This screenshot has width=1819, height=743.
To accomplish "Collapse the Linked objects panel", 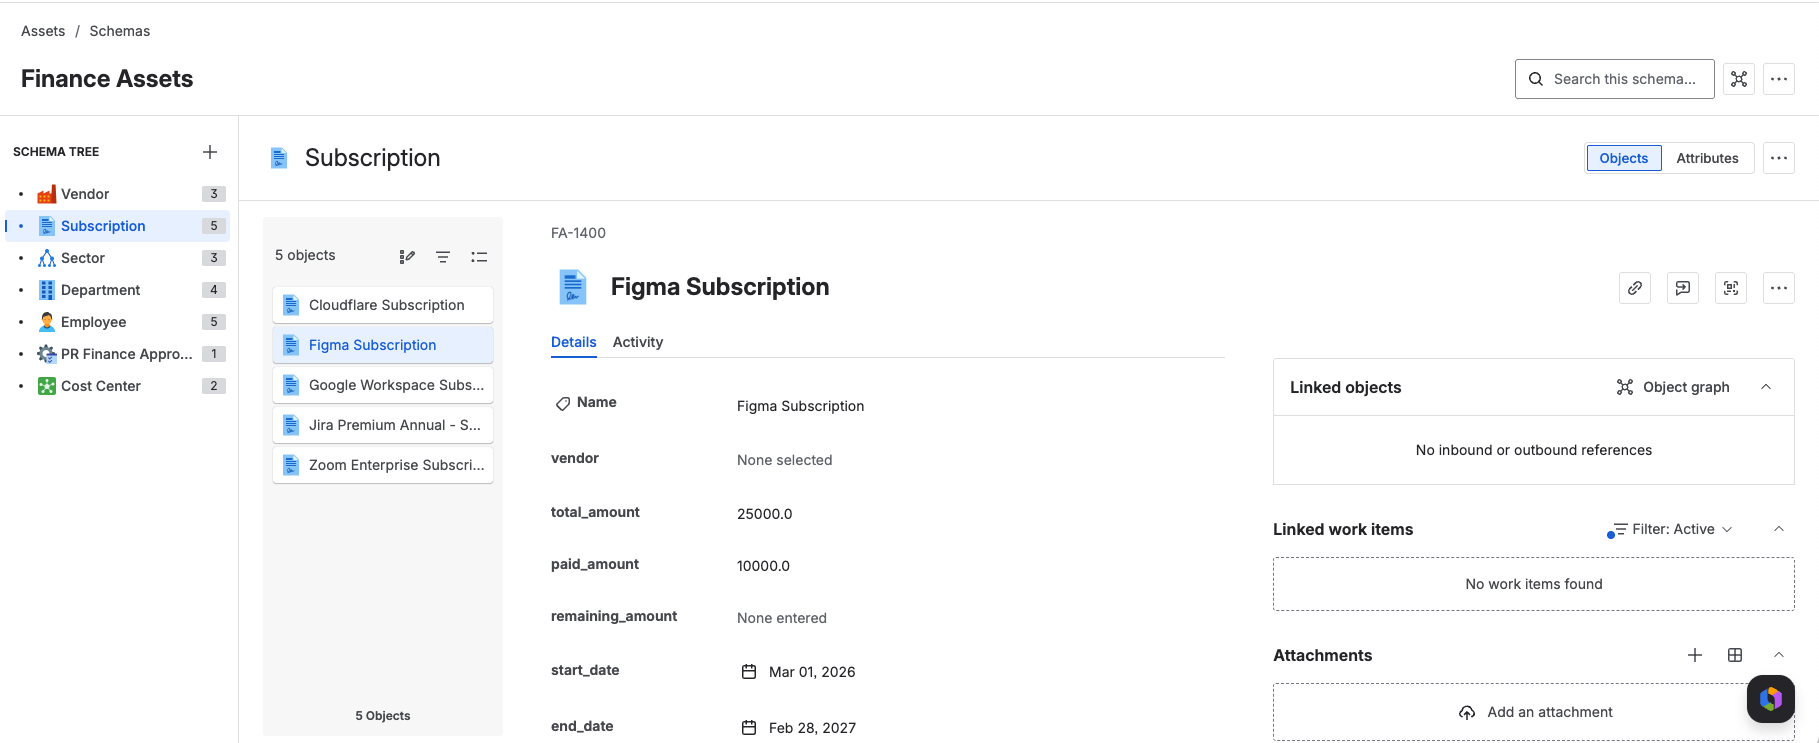I will tap(1766, 387).
